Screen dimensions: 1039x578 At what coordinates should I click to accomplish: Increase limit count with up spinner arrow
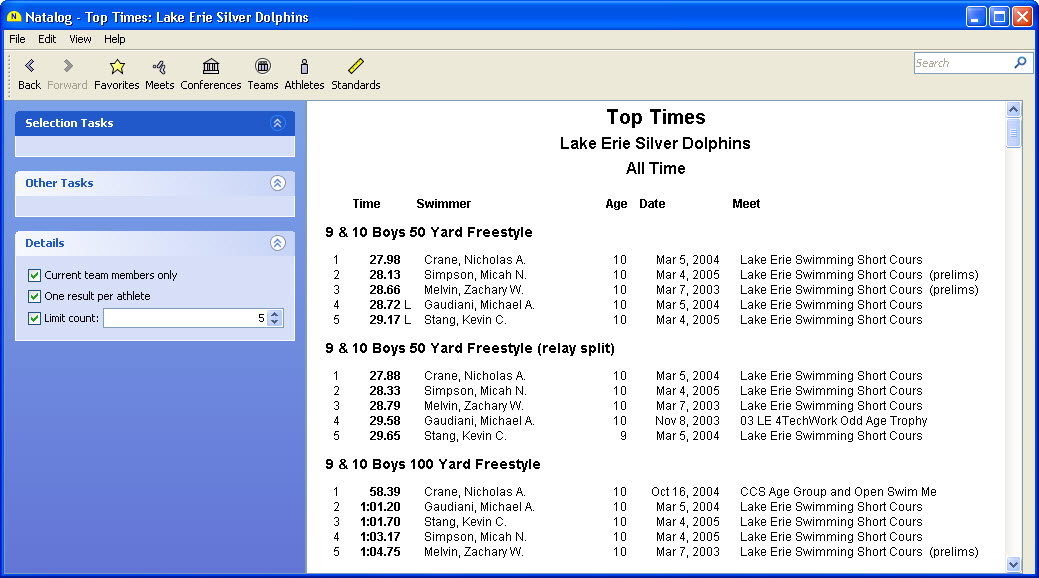coord(276,314)
